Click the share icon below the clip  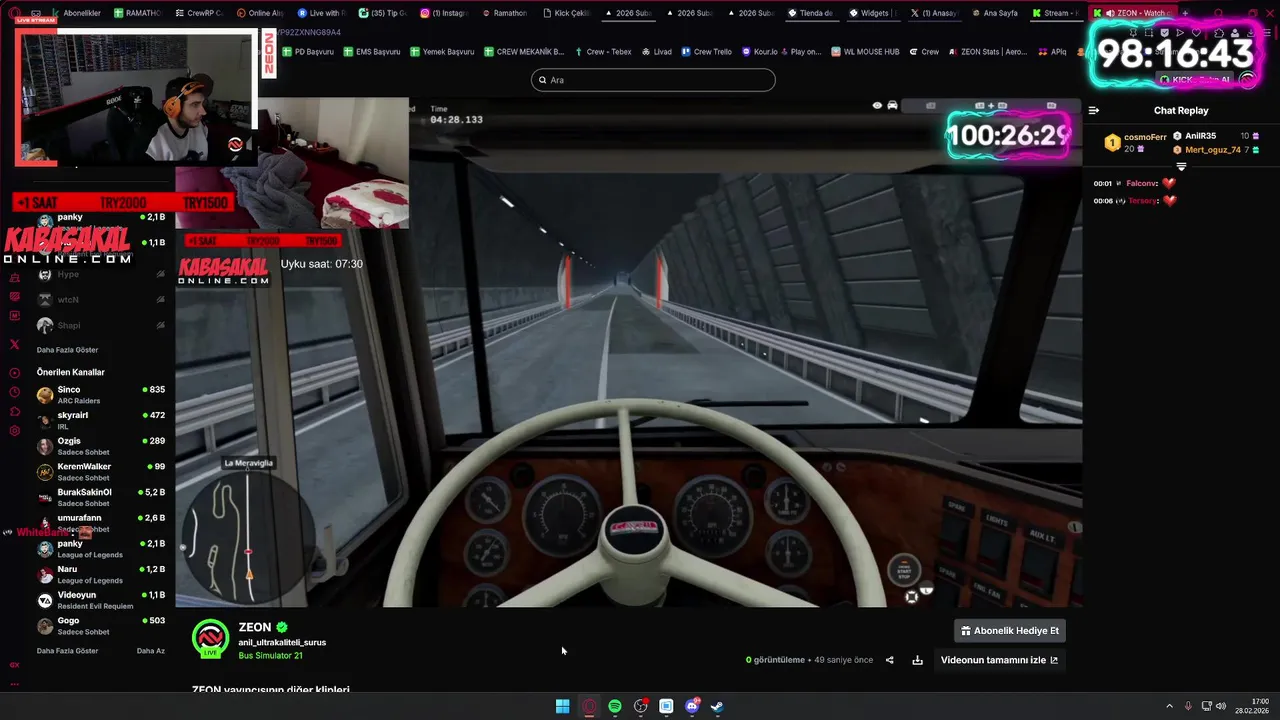pos(889,660)
